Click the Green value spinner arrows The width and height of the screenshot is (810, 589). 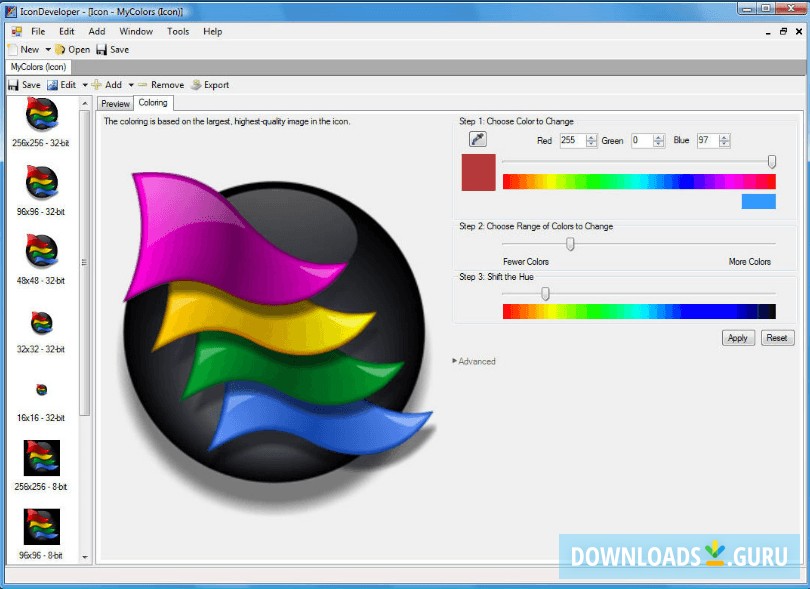(x=658, y=141)
